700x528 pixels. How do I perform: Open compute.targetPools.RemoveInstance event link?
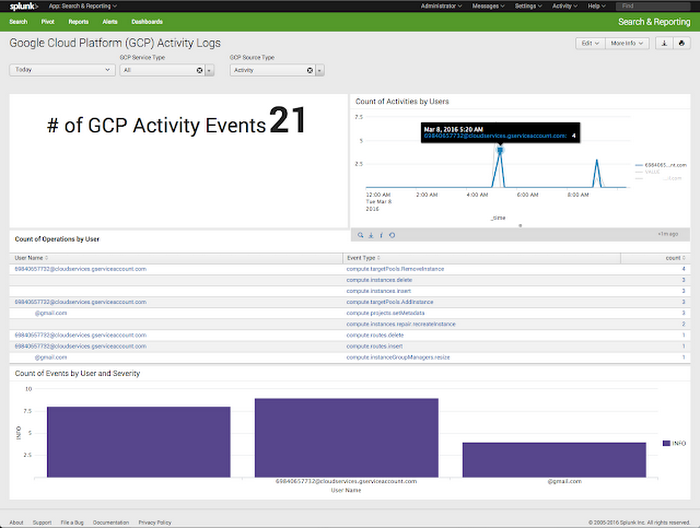[x=395, y=269]
